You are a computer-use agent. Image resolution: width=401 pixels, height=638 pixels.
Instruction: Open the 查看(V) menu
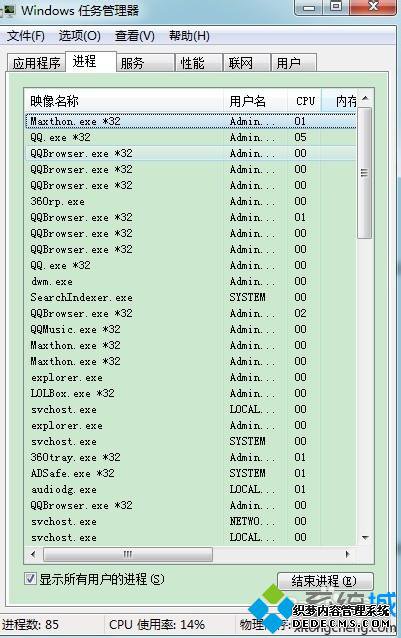click(135, 36)
